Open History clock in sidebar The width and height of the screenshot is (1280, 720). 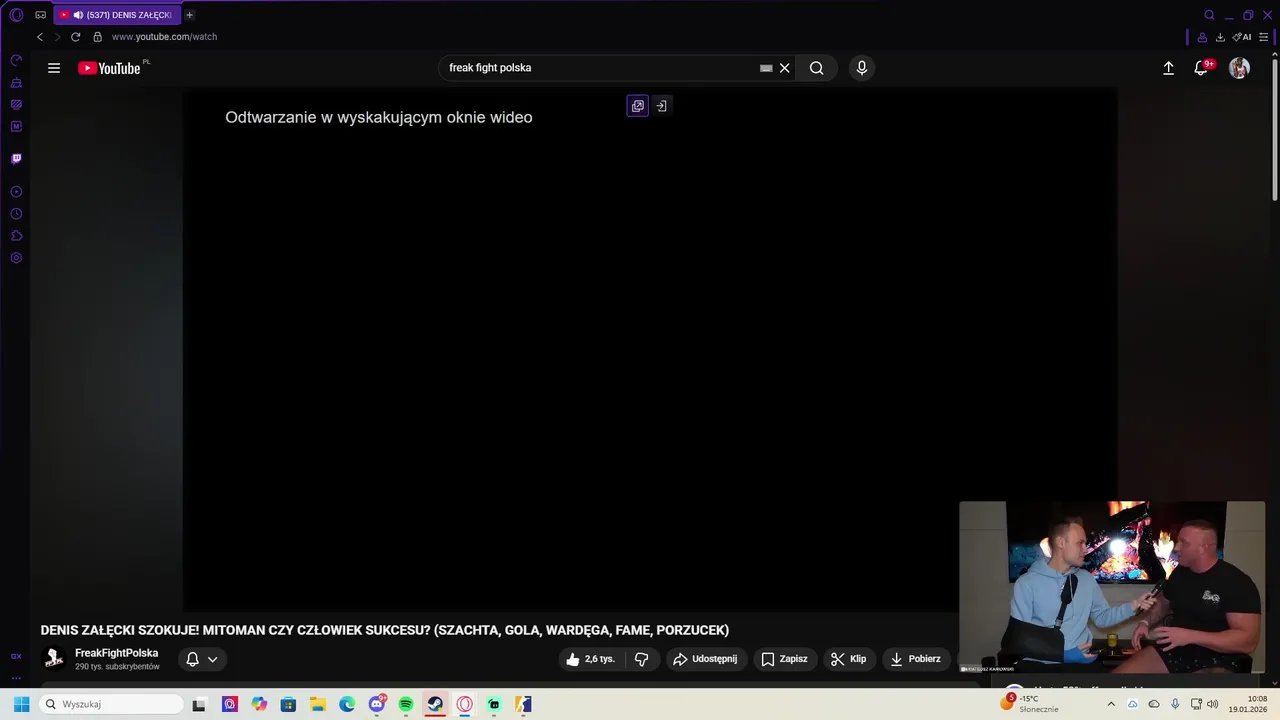pos(16,214)
